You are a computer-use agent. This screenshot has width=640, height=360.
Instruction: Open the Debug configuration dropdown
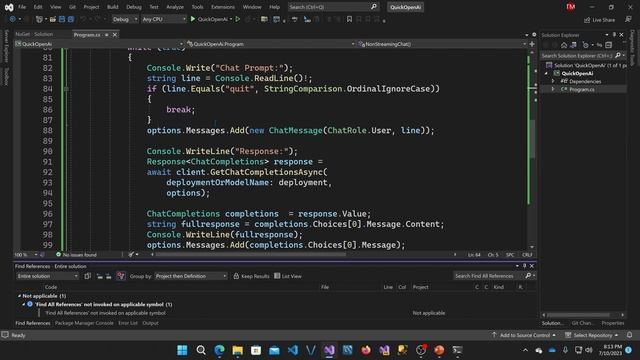[124, 19]
